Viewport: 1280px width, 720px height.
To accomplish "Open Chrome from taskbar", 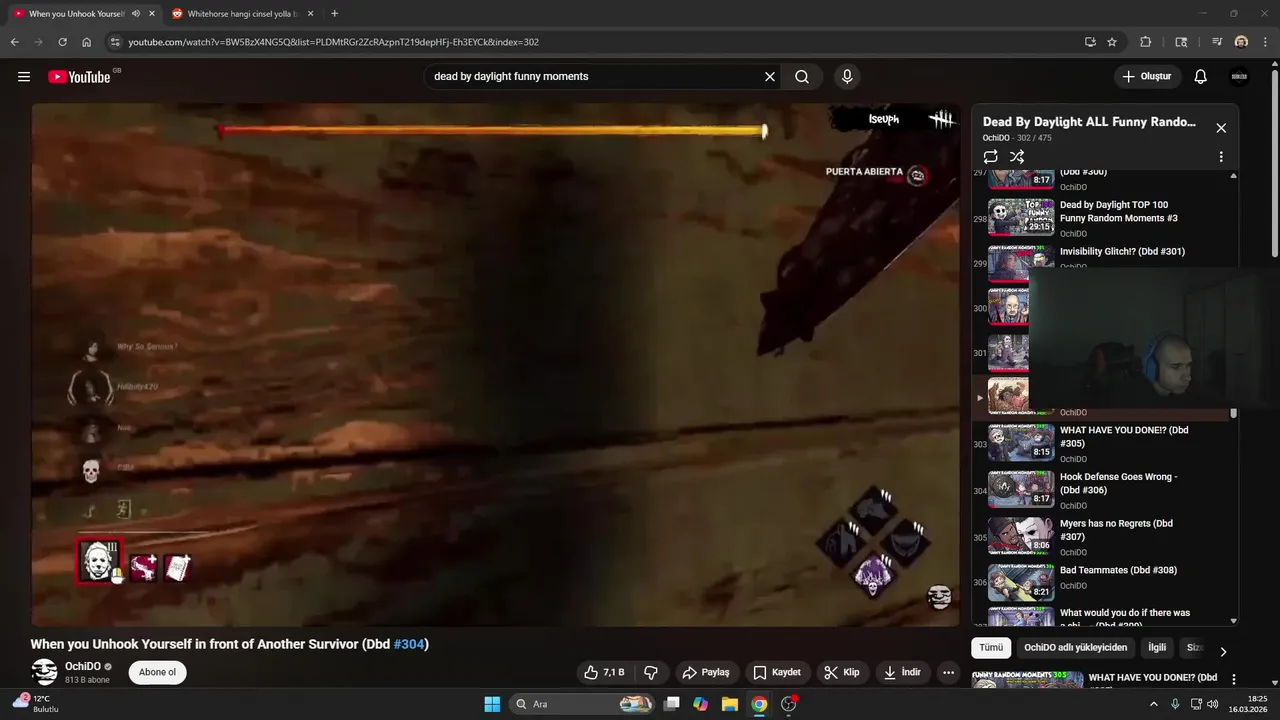I will point(759,704).
